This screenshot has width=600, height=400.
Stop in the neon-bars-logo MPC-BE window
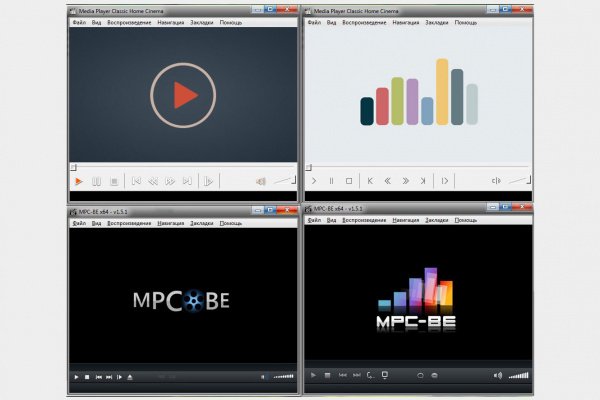(x=327, y=375)
